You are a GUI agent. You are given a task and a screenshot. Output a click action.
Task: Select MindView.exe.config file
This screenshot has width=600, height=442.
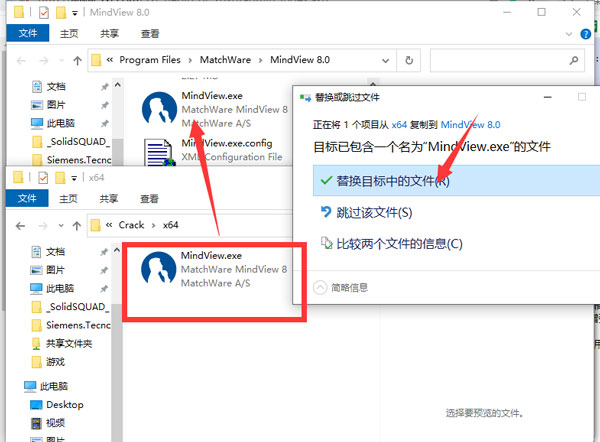[214, 150]
